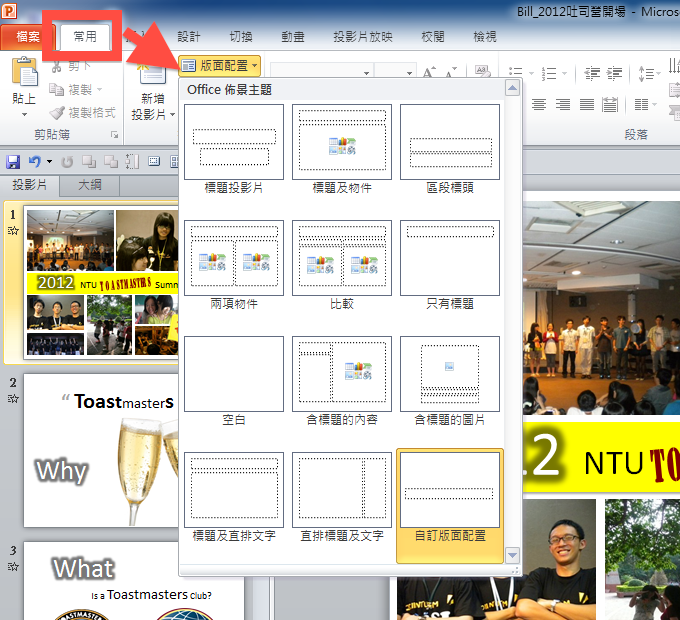Switch to the 設計 Design tab
This screenshot has height=620, width=680.
click(189, 37)
